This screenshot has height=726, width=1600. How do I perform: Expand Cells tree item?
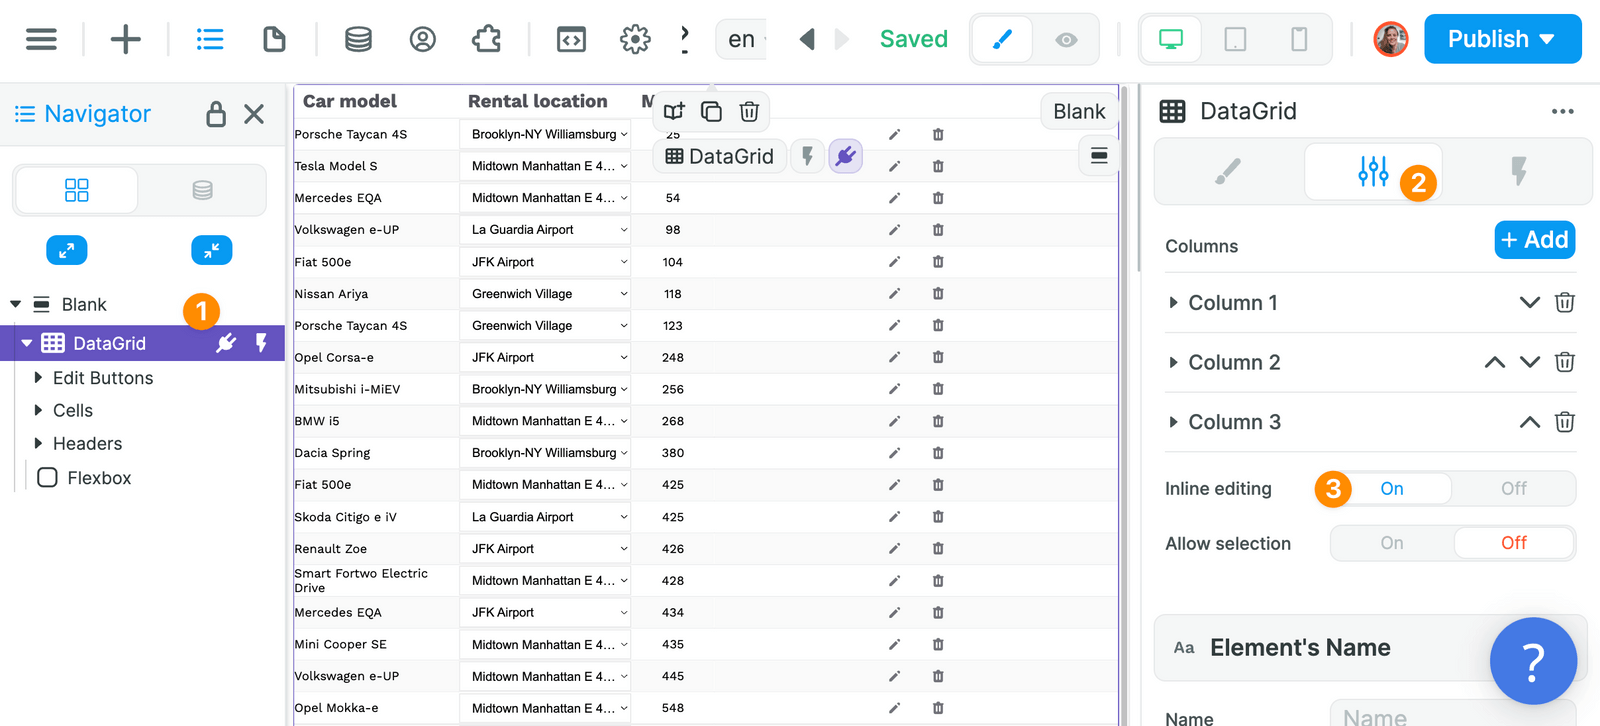[38, 410]
